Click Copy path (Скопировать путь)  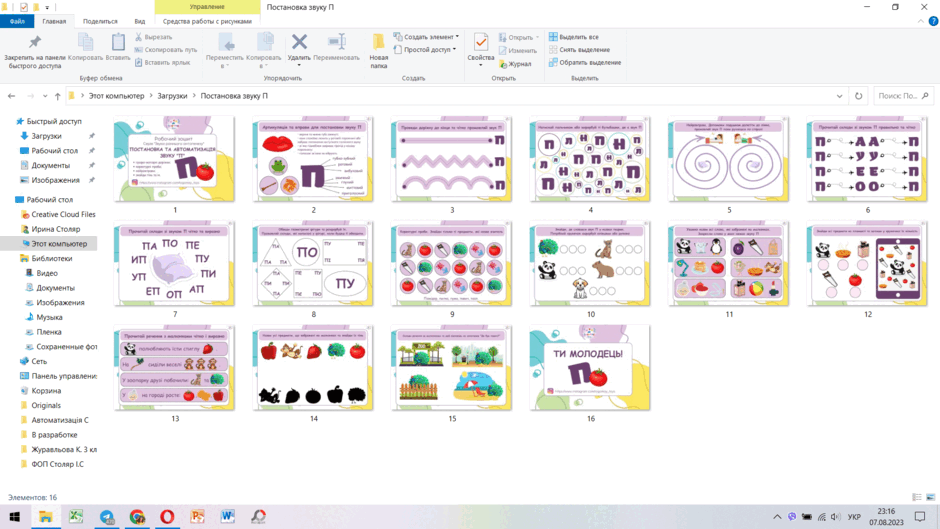pos(165,50)
